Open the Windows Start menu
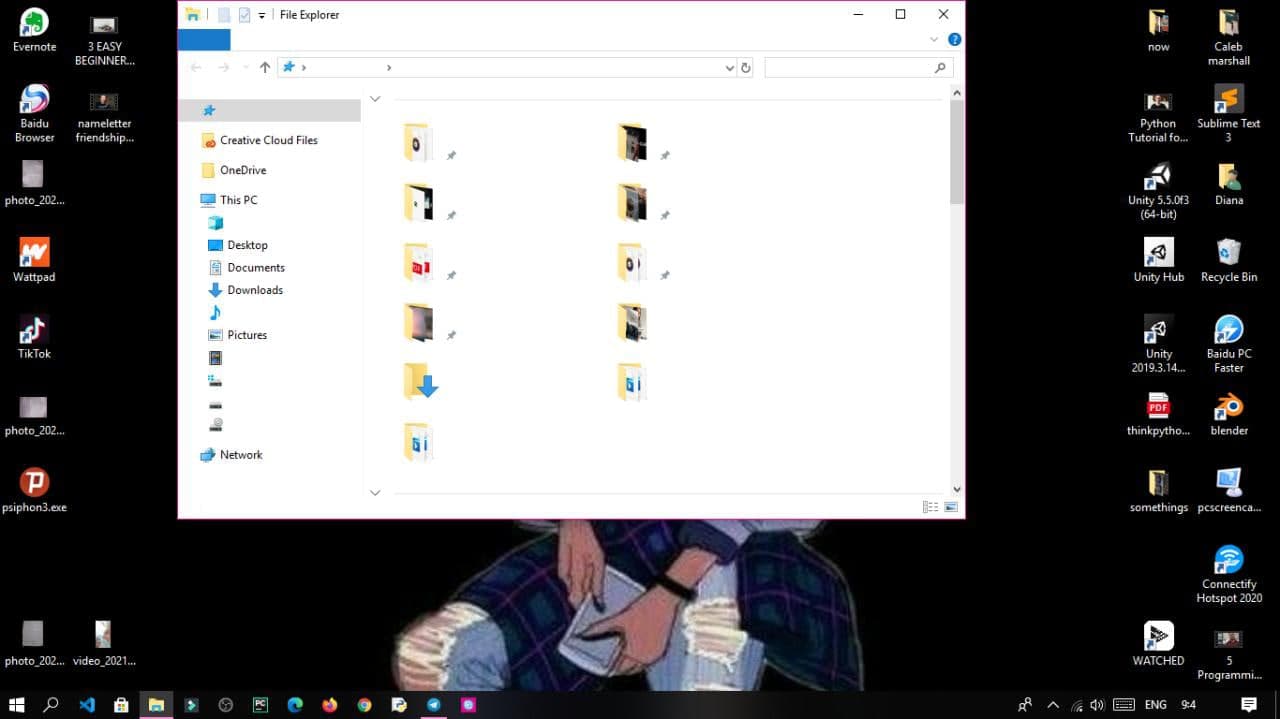This screenshot has width=1280, height=719. (17, 704)
